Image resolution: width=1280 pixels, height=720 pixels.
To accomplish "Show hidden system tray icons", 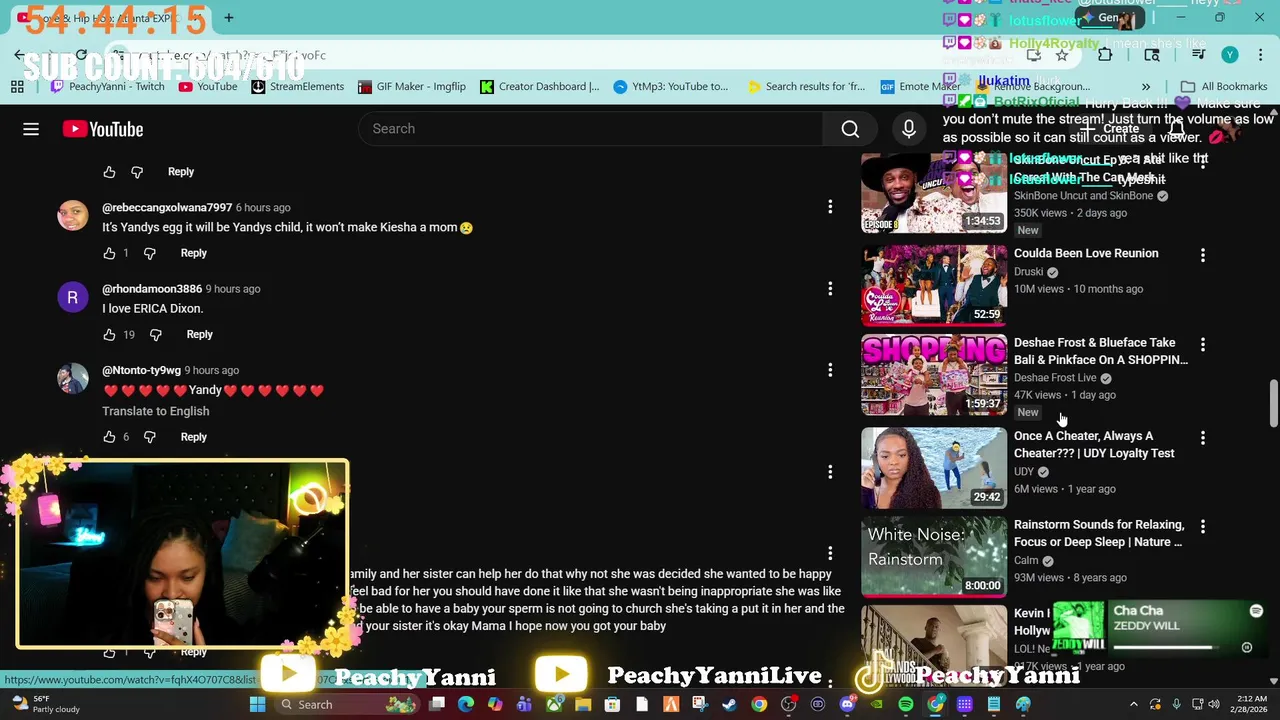I will click(1133, 704).
